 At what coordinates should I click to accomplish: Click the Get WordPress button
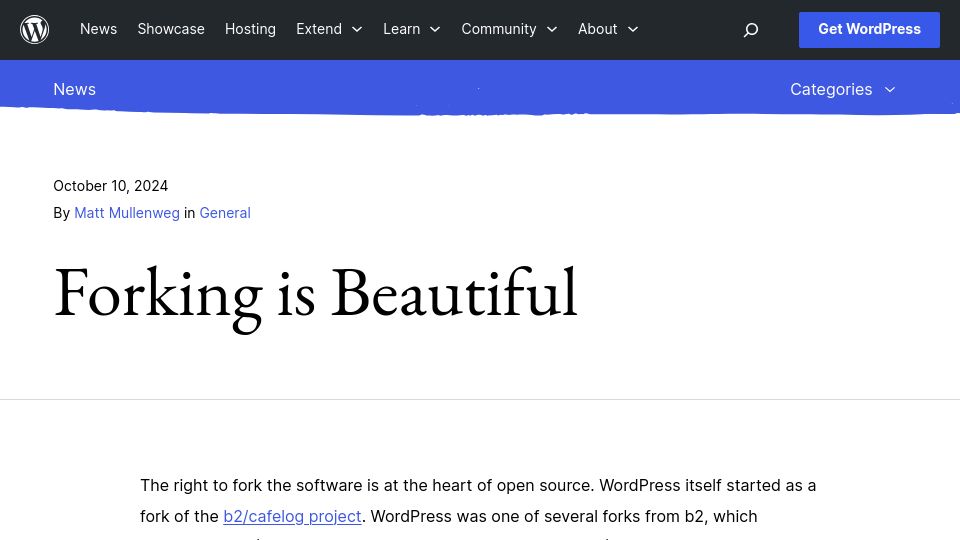(869, 29)
